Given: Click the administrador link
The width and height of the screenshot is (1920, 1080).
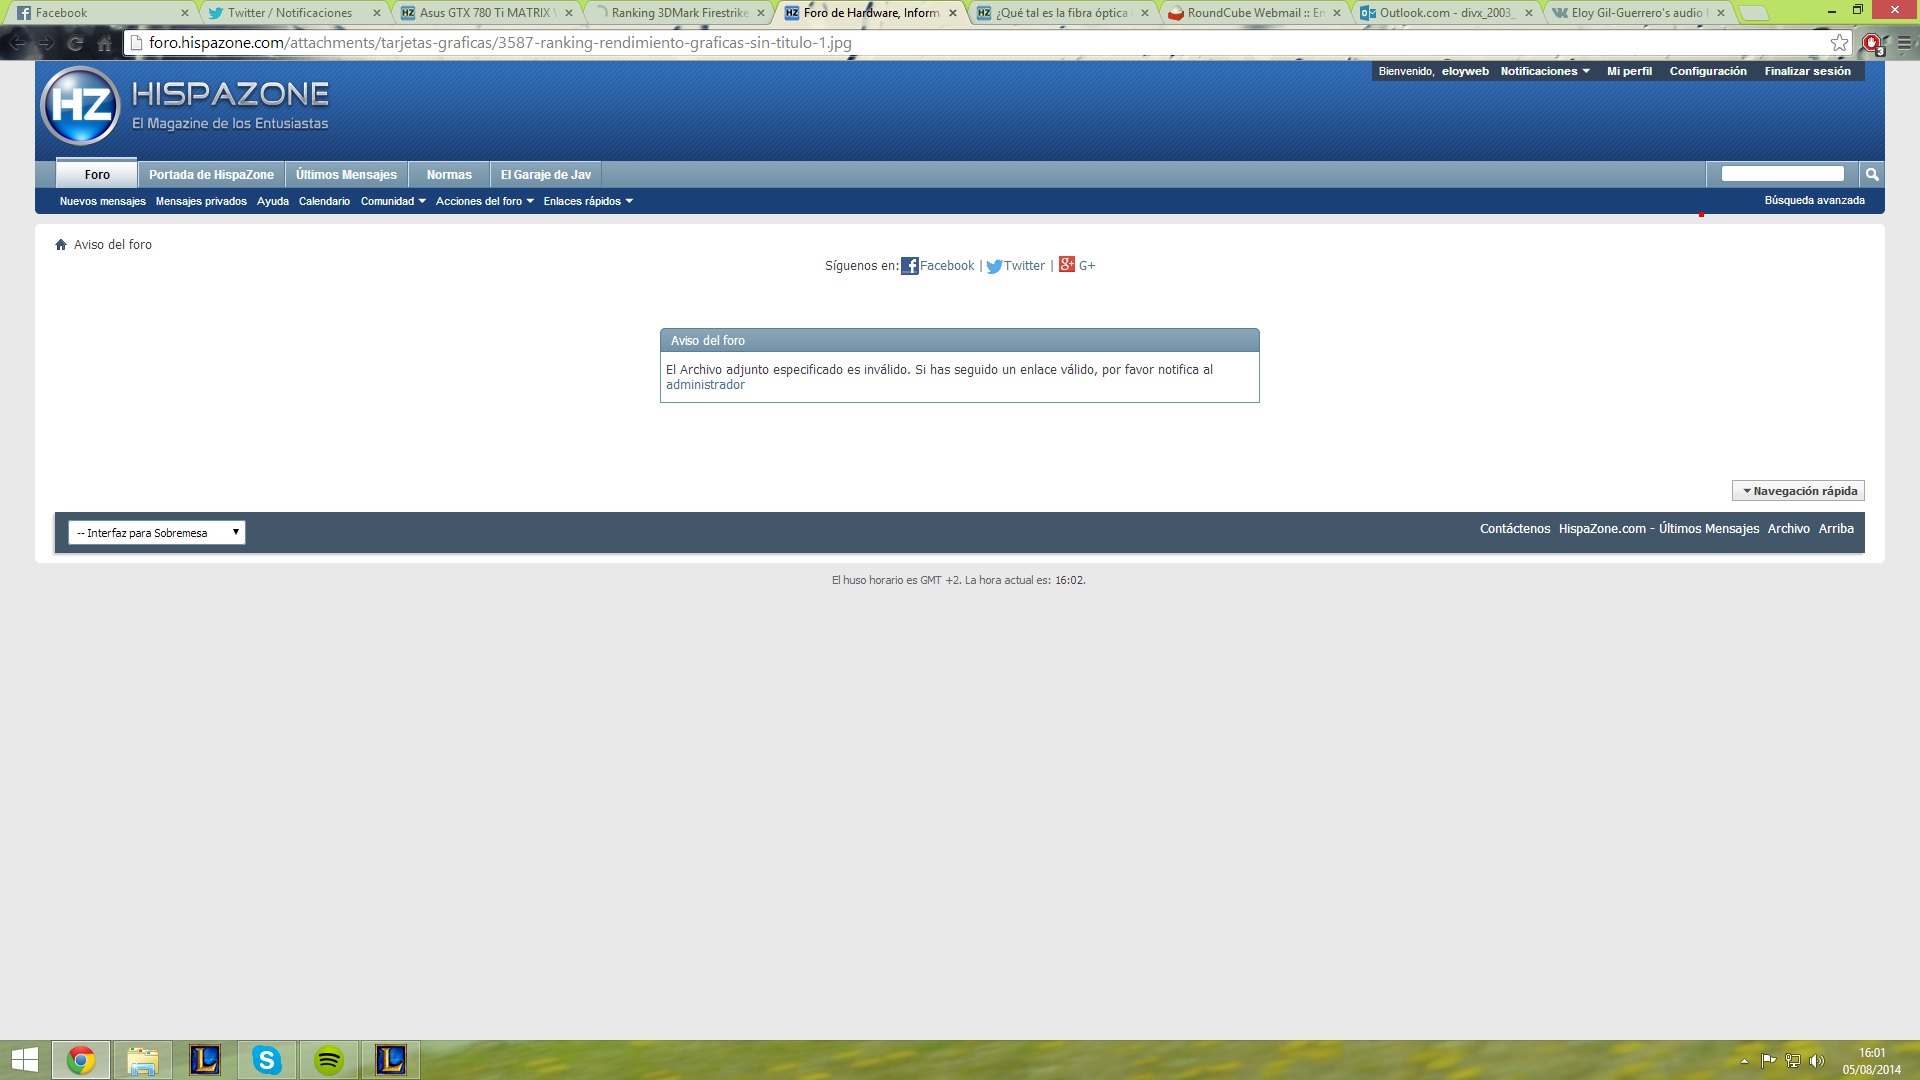Looking at the screenshot, I should tap(705, 385).
